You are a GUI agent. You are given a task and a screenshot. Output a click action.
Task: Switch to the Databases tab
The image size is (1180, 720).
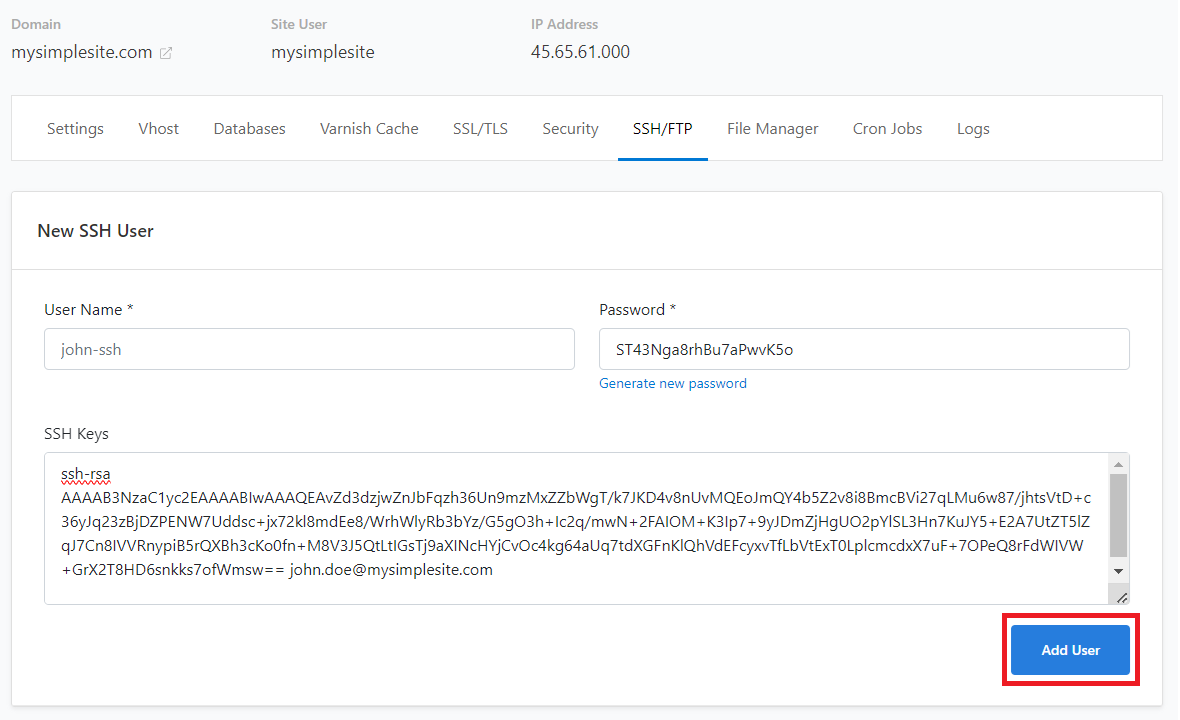[x=249, y=128]
